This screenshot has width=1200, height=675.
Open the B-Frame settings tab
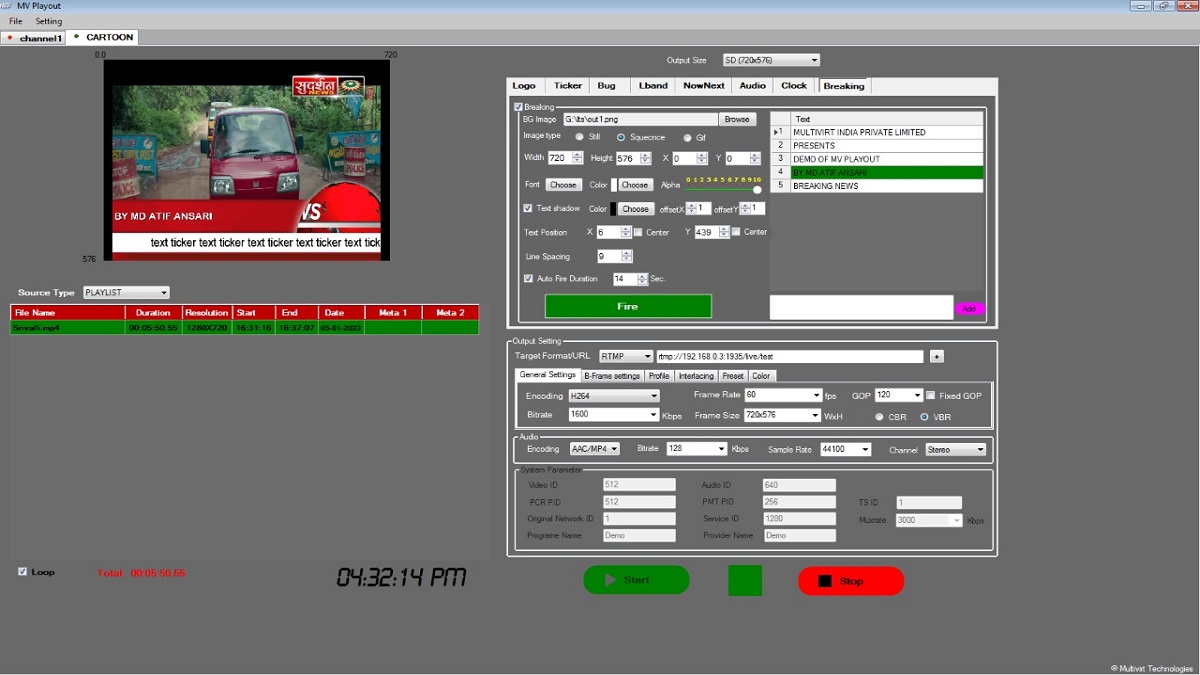coord(612,376)
